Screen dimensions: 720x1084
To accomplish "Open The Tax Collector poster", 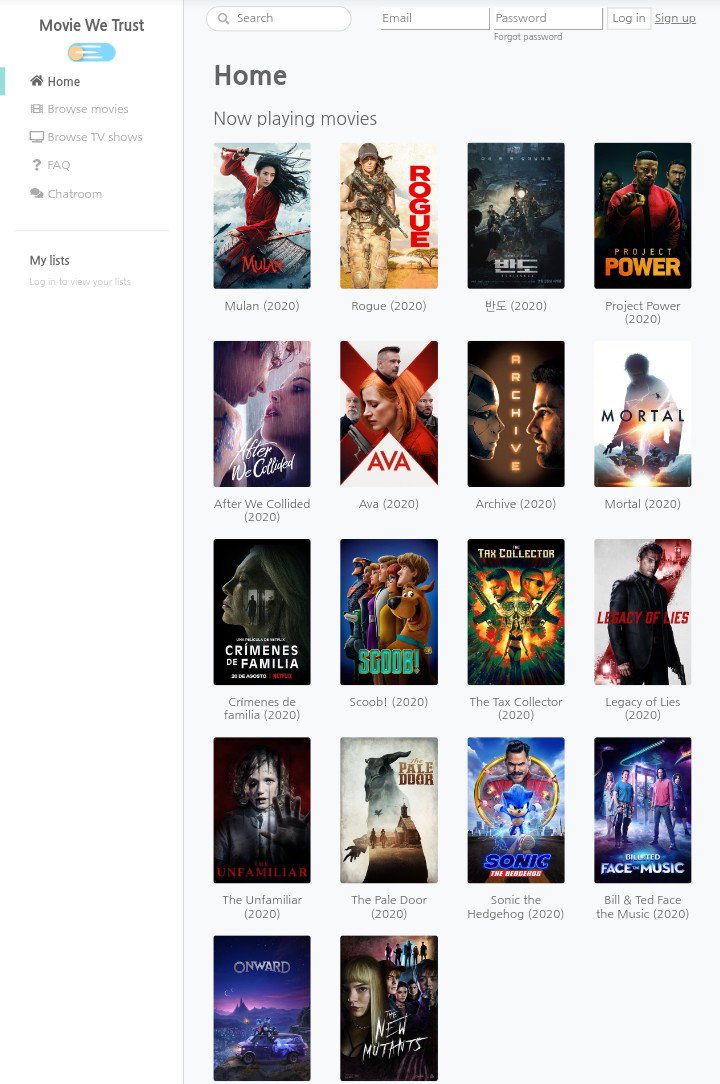I will pyautogui.click(x=516, y=612).
